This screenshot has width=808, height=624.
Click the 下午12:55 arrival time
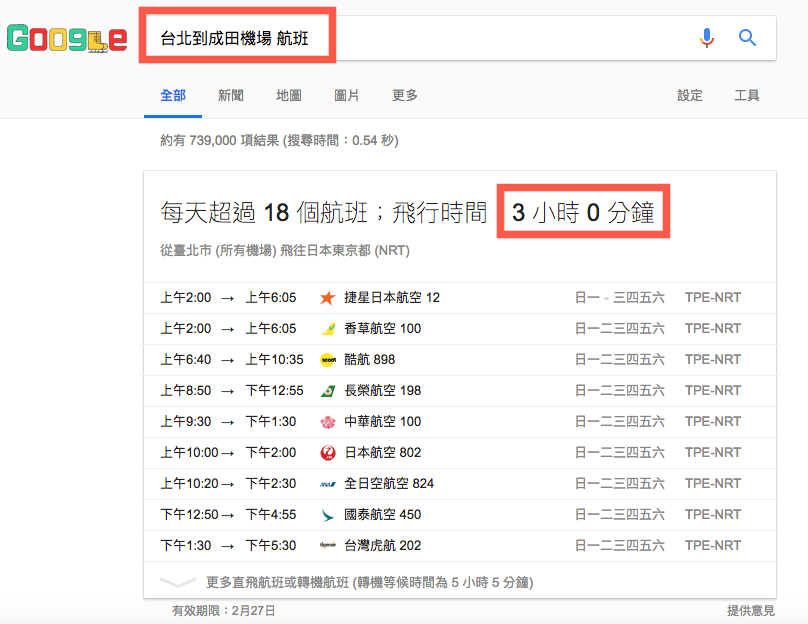[x=274, y=391]
